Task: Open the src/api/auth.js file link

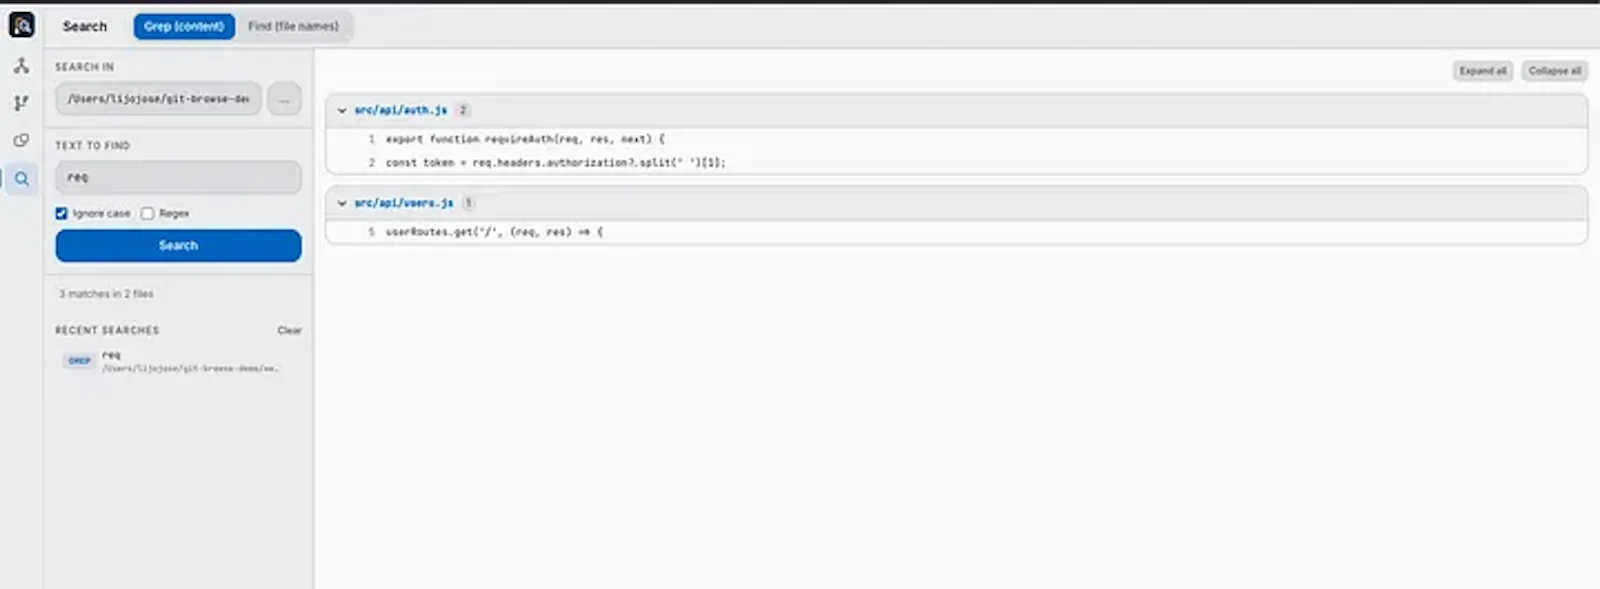Action: point(401,110)
